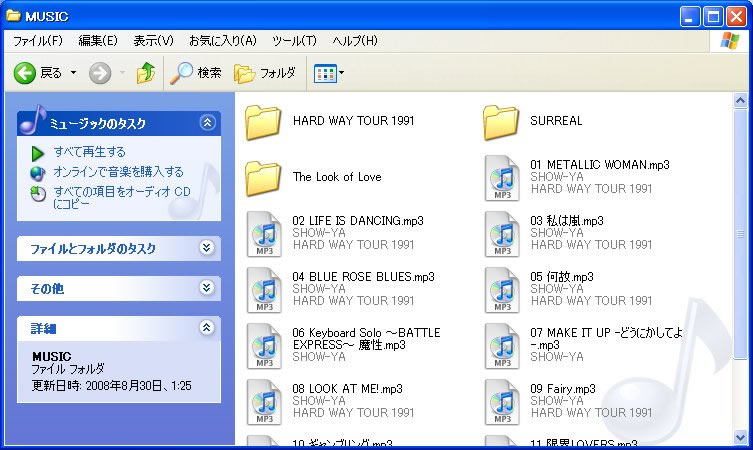Click the green play-all icon
Screen dimensions: 753x450
pos(37,153)
